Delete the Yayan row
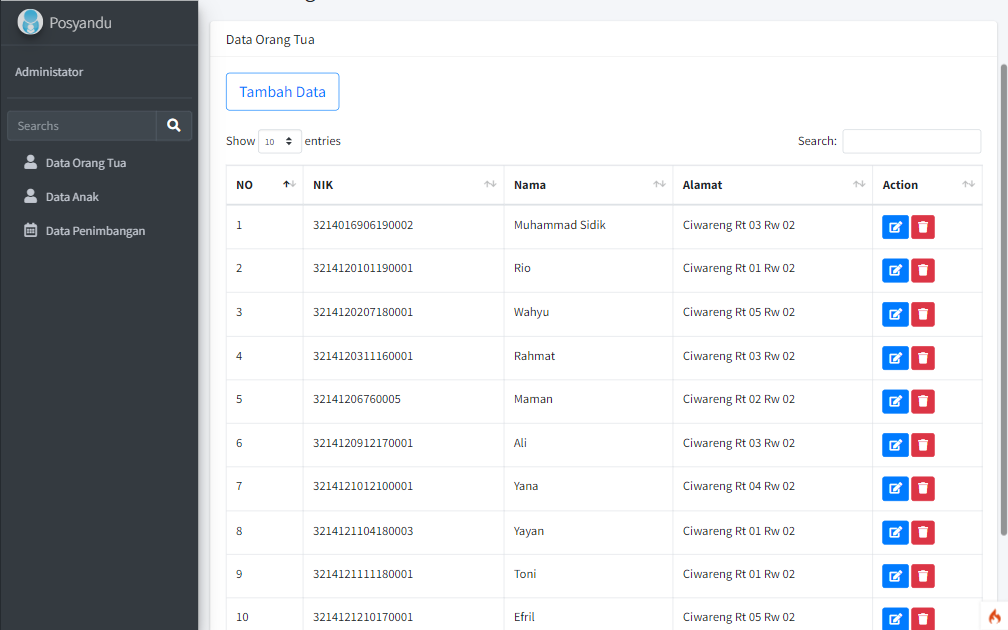The height and width of the screenshot is (630, 1008). [x=923, y=532]
